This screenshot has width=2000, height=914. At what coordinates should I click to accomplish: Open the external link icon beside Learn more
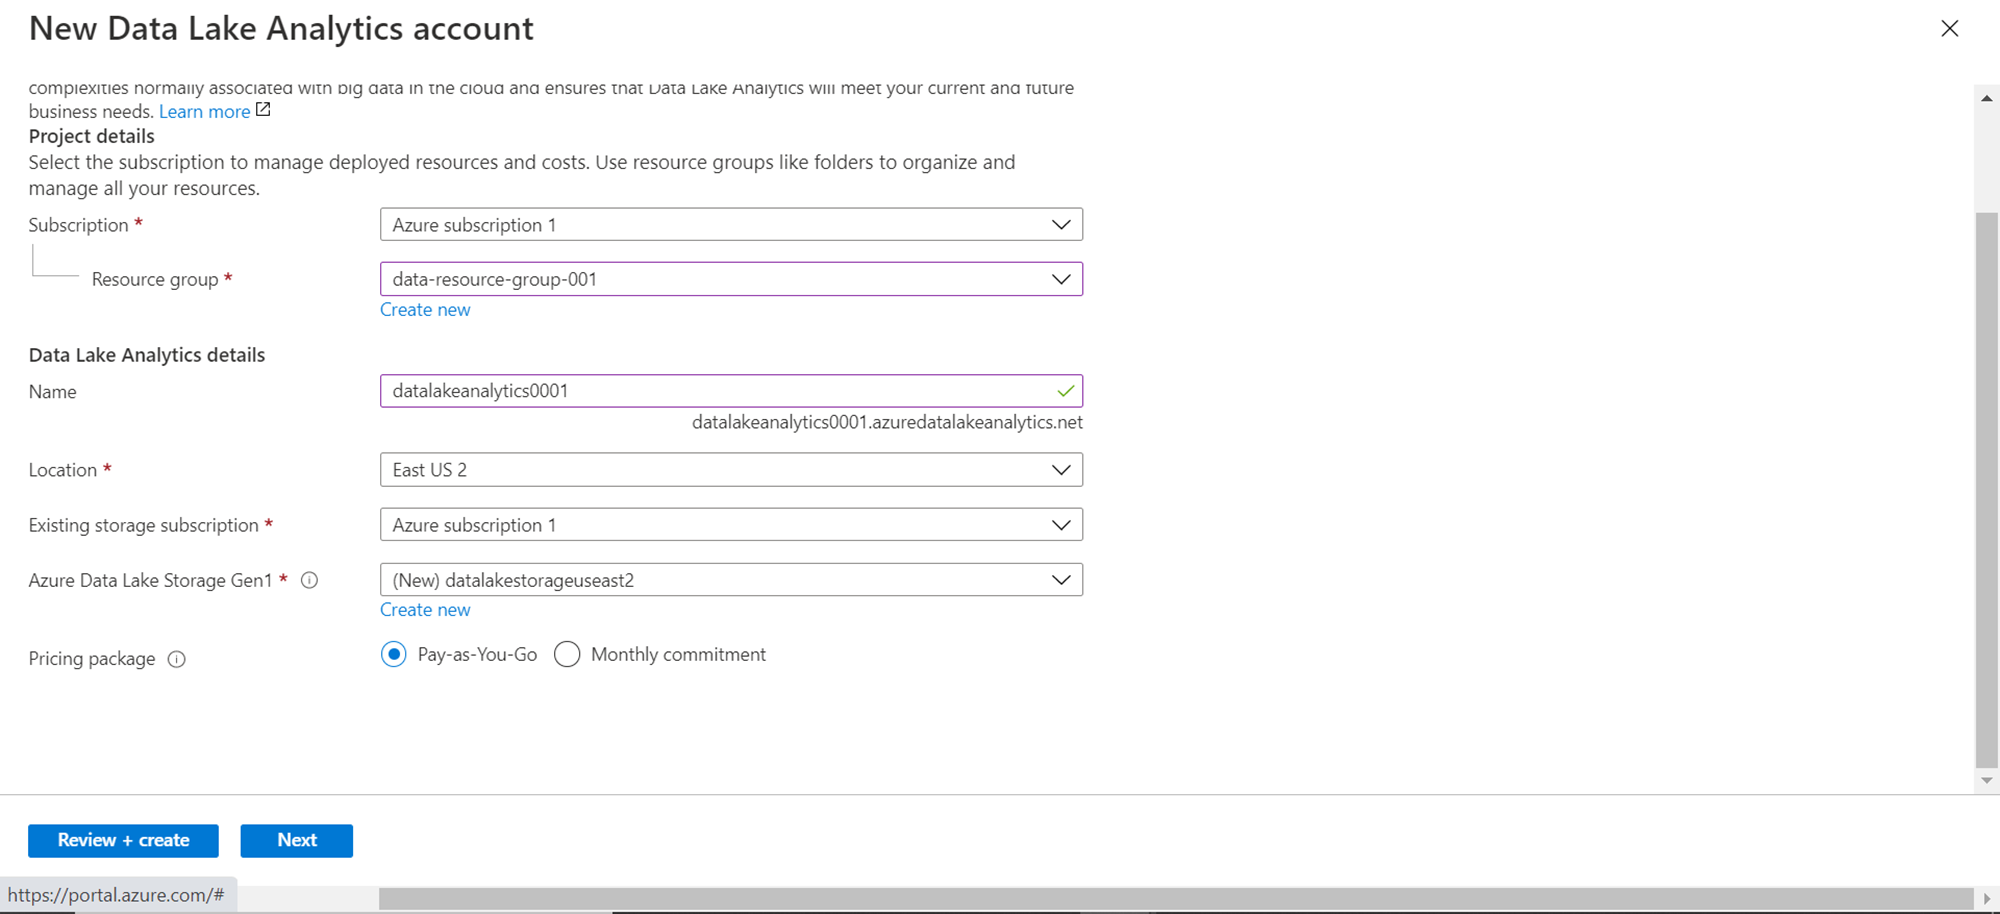(263, 110)
